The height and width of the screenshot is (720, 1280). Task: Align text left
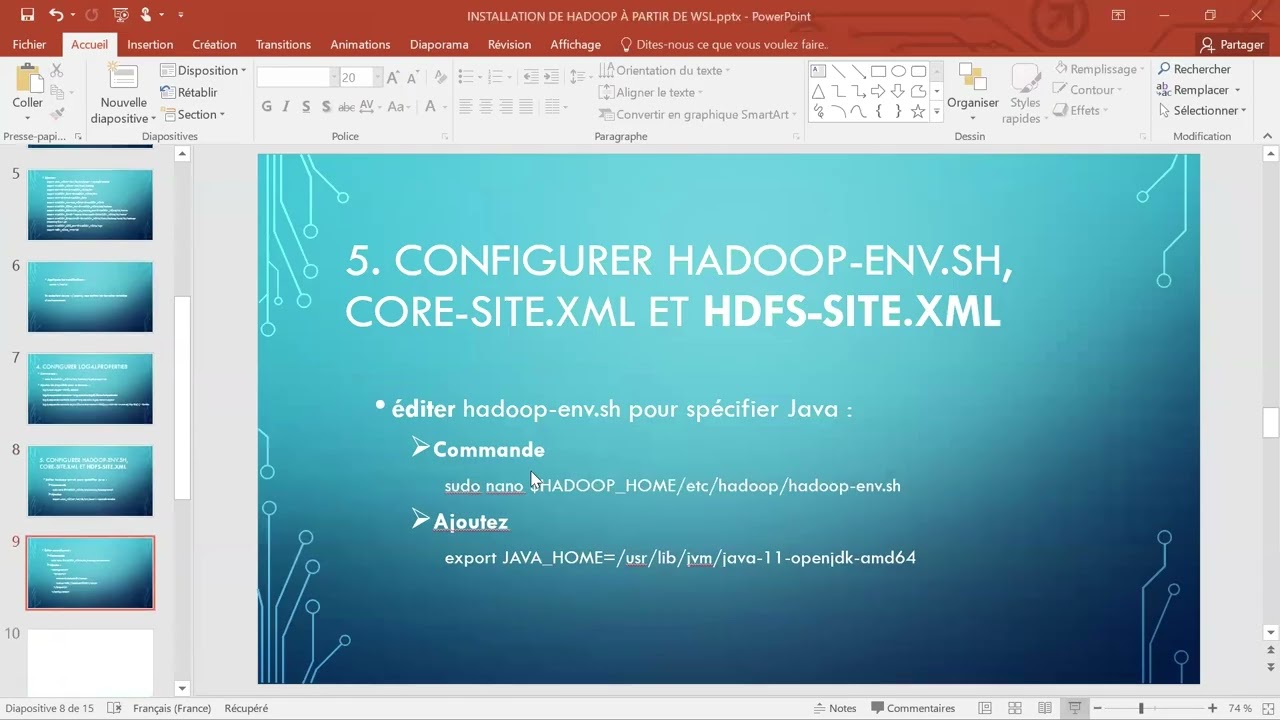click(x=465, y=107)
